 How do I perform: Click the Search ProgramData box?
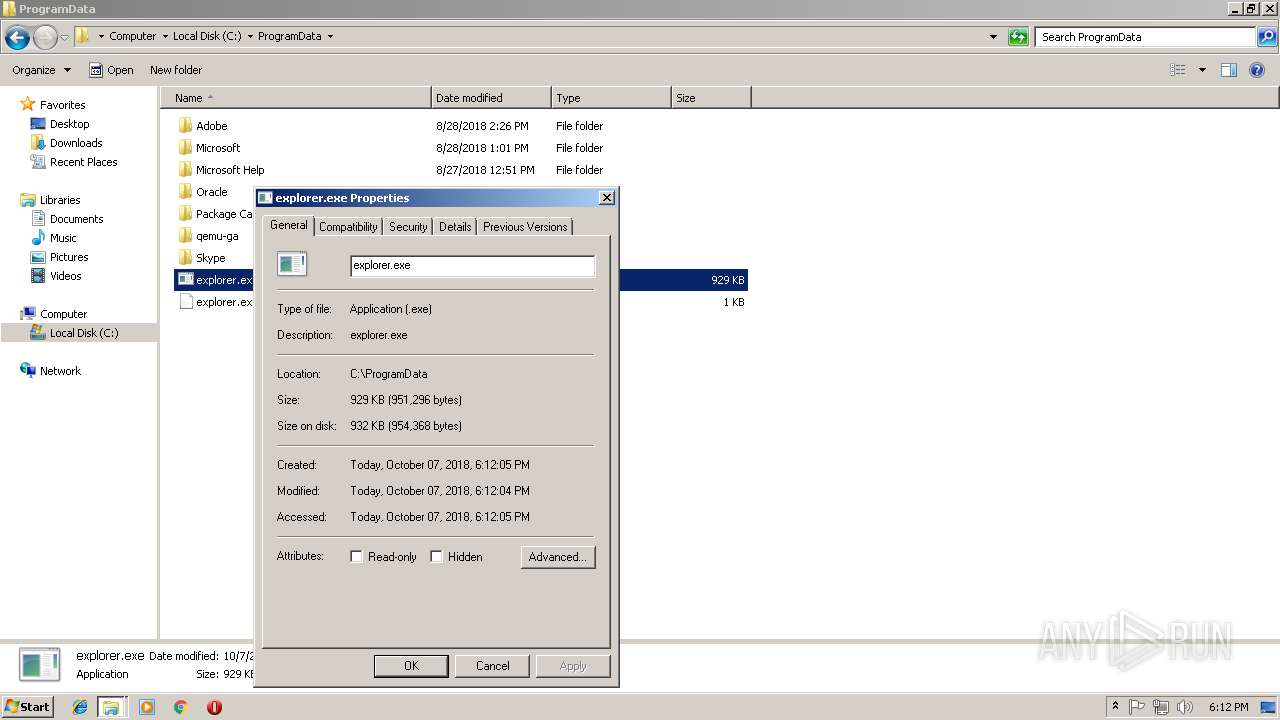(x=1145, y=37)
